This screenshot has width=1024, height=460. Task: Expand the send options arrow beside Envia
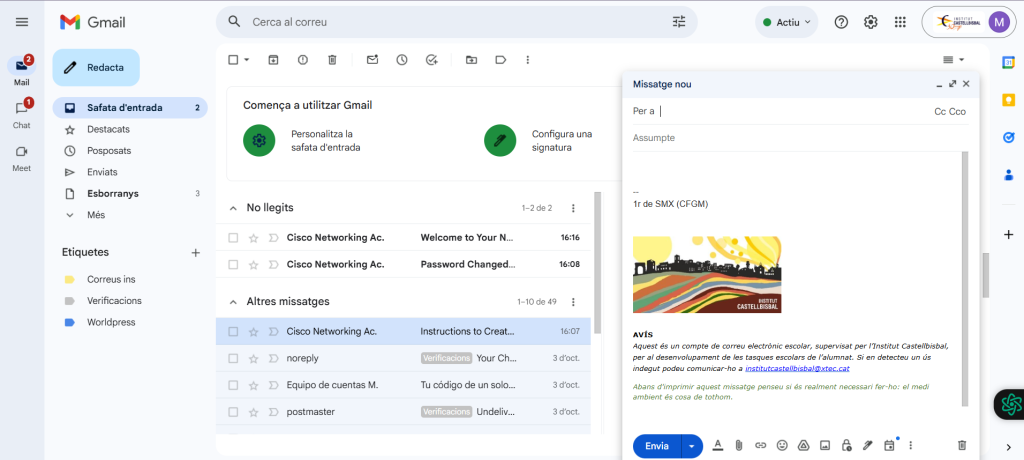click(691, 446)
